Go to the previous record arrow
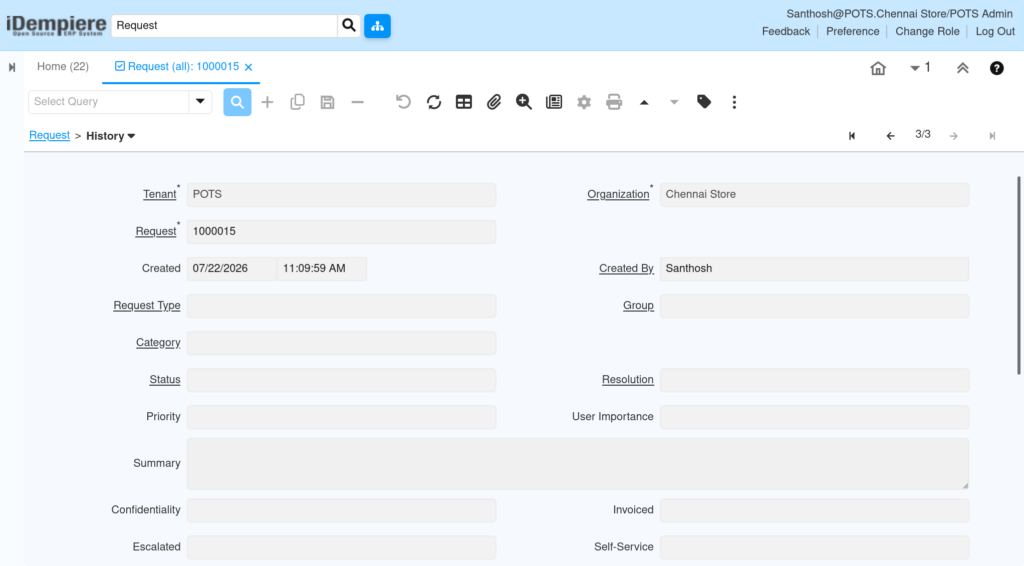This screenshot has width=1024, height=566. point(890,136)
